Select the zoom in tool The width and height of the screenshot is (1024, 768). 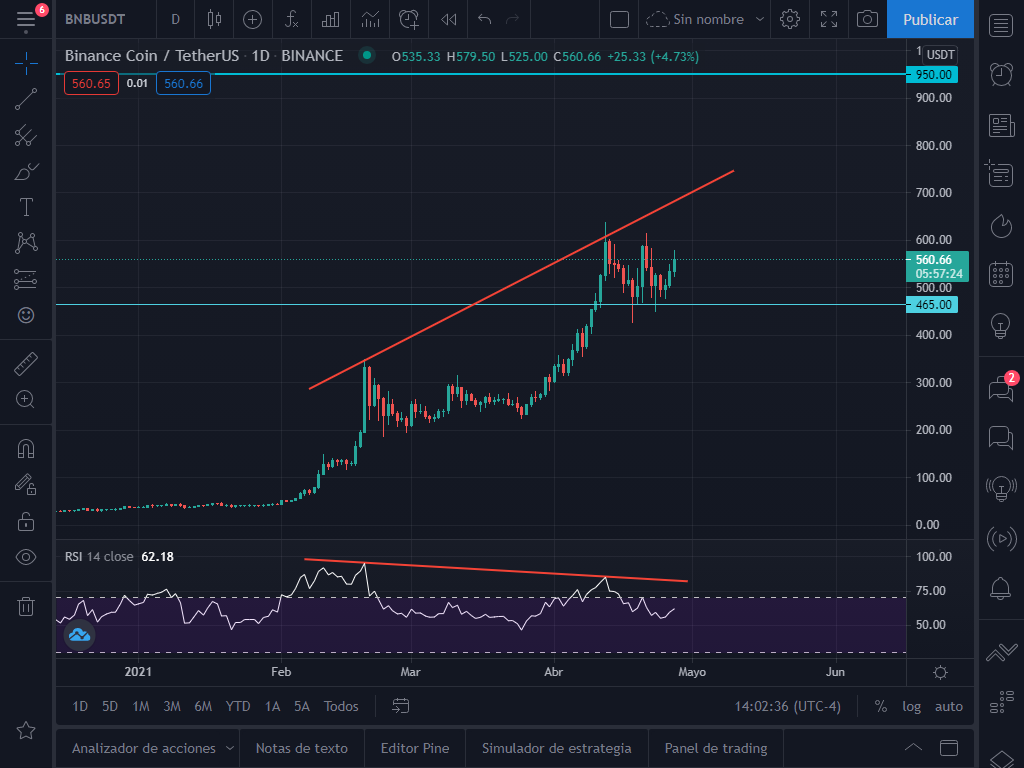tap(25, 399)
